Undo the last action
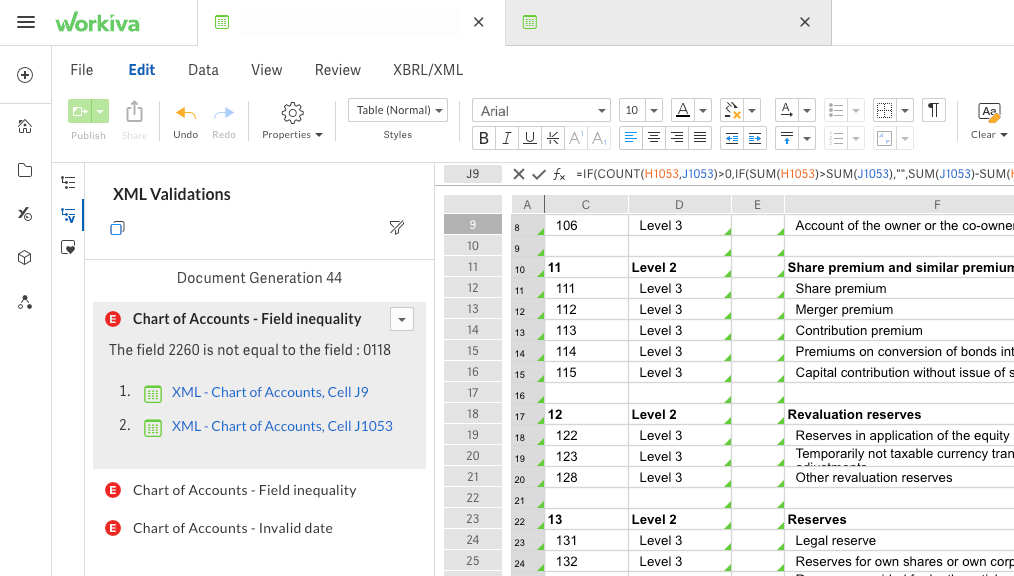The width and height of the screenshot is (1014, 576). click(x=186, y=113)
